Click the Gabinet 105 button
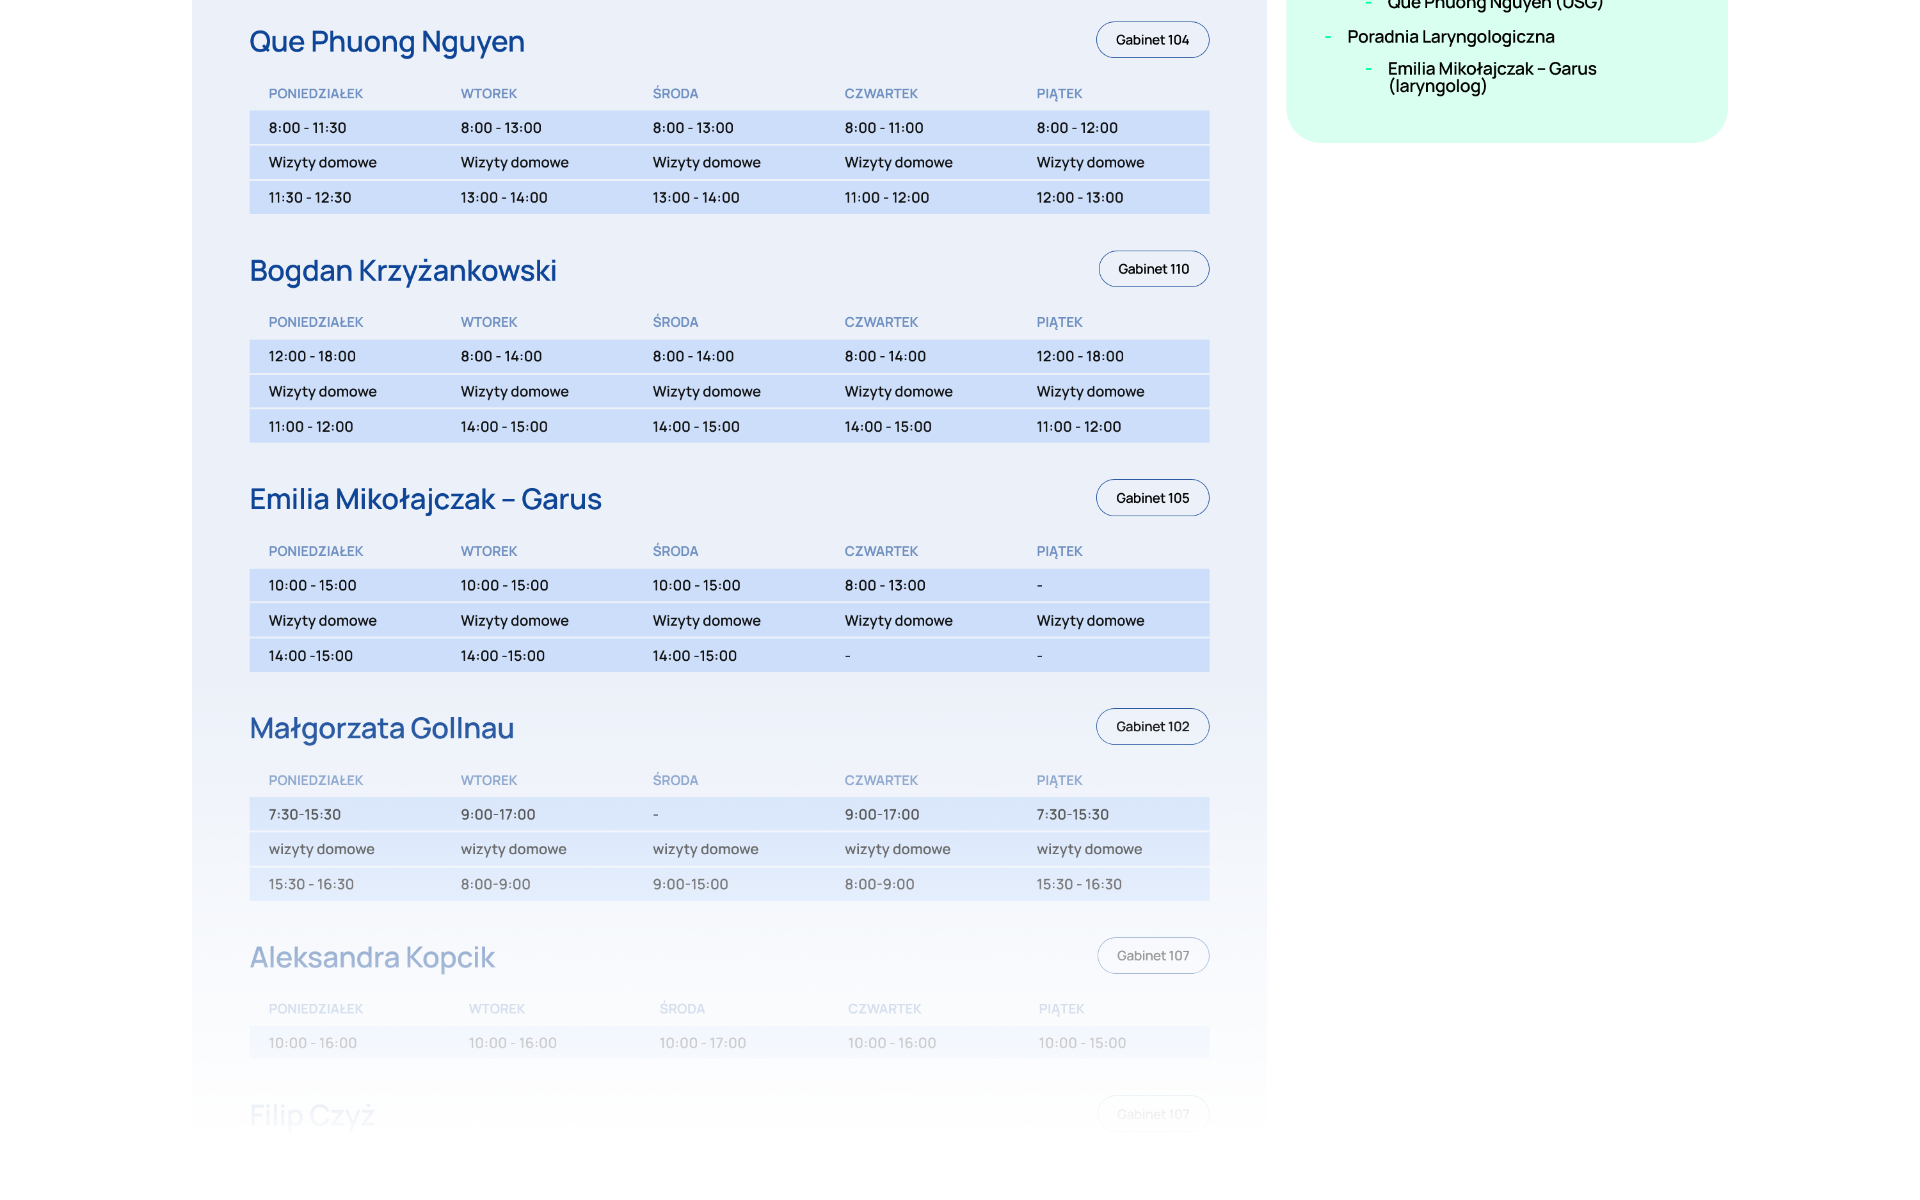 tap(1152, 498)
